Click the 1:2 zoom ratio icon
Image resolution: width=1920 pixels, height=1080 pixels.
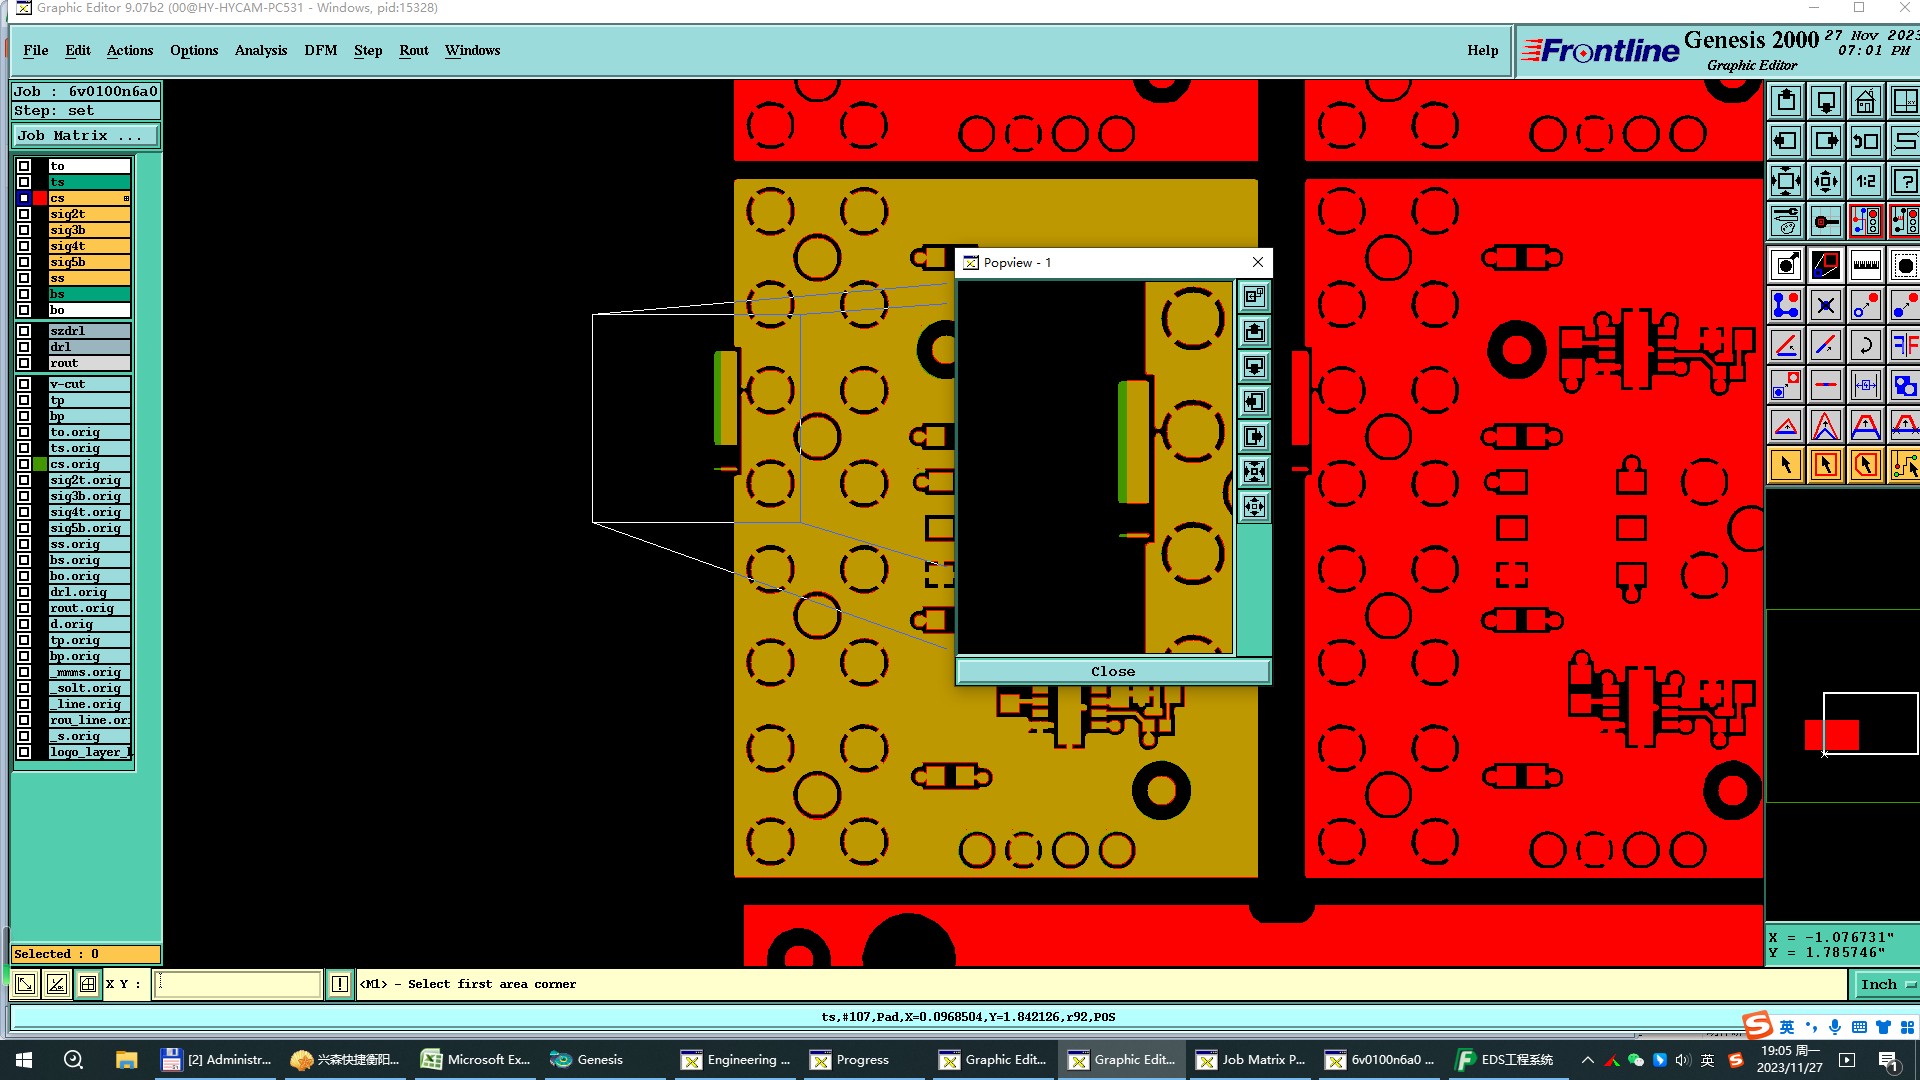pos(1865,181)
